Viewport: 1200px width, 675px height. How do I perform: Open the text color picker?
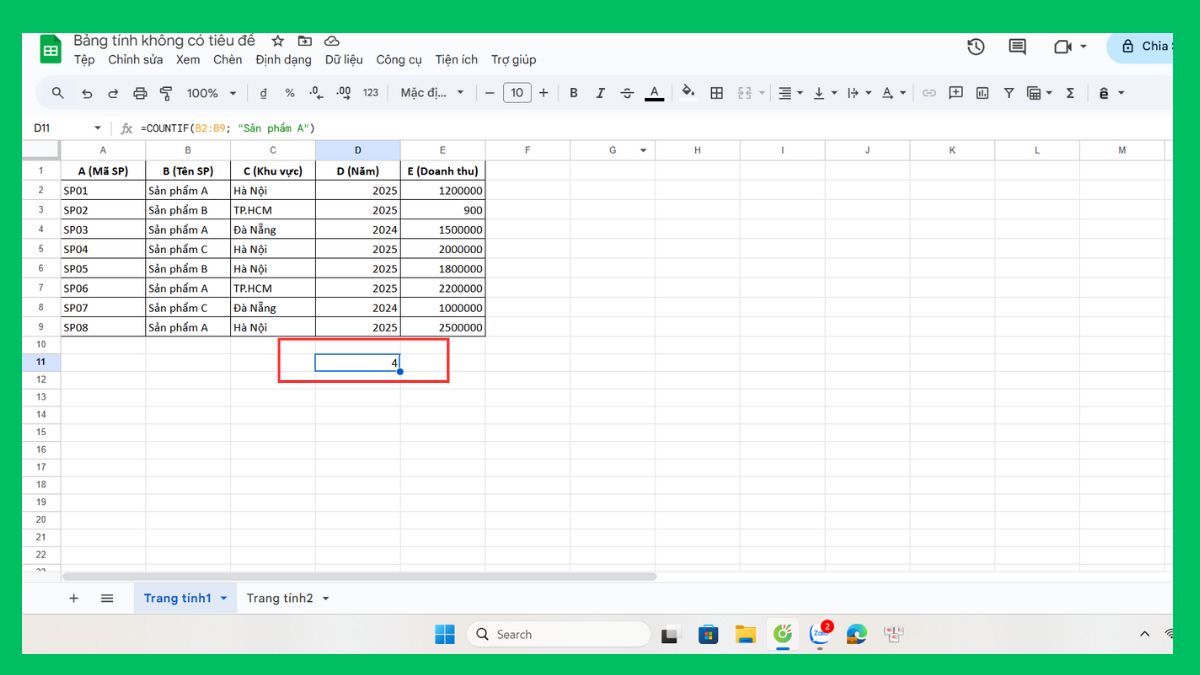pos(653,92)
